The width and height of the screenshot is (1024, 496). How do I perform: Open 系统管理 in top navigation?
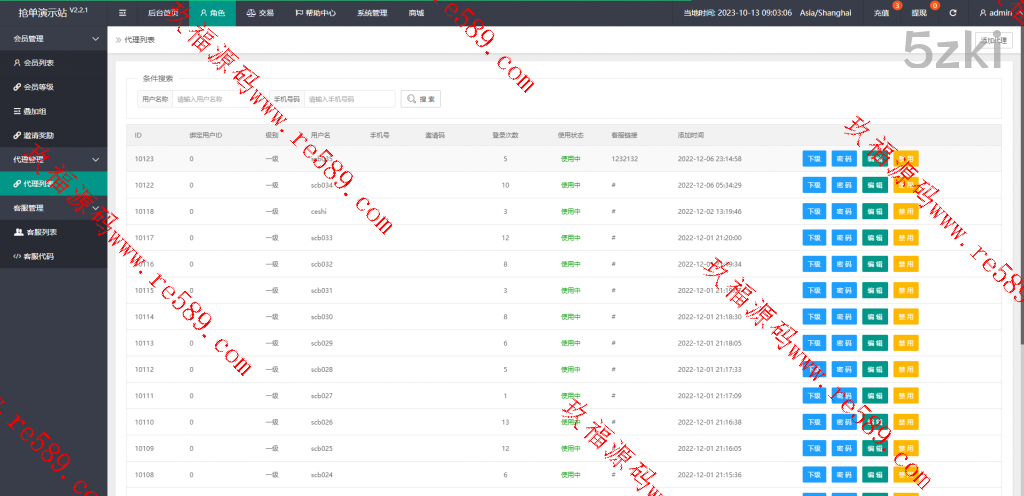[371, 13]
